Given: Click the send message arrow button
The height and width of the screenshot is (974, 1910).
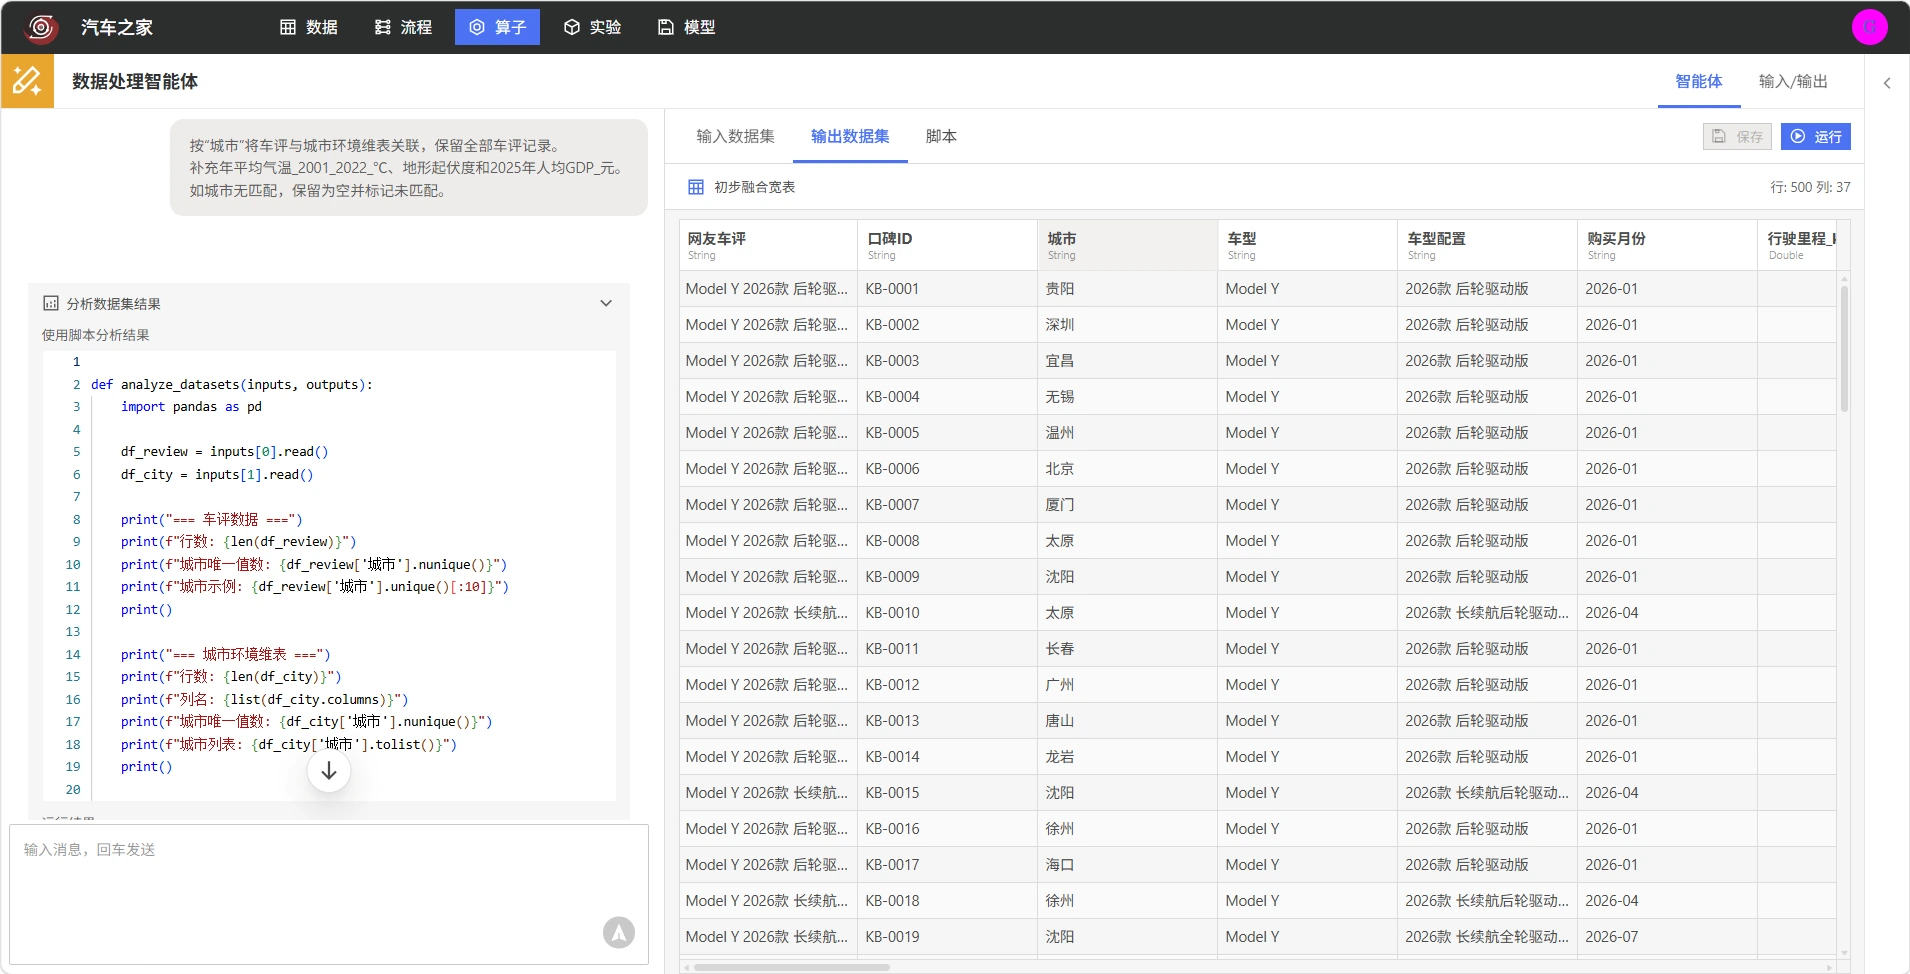Looking at the screenshot, I should pyautogui.click(x=619, y=933).
